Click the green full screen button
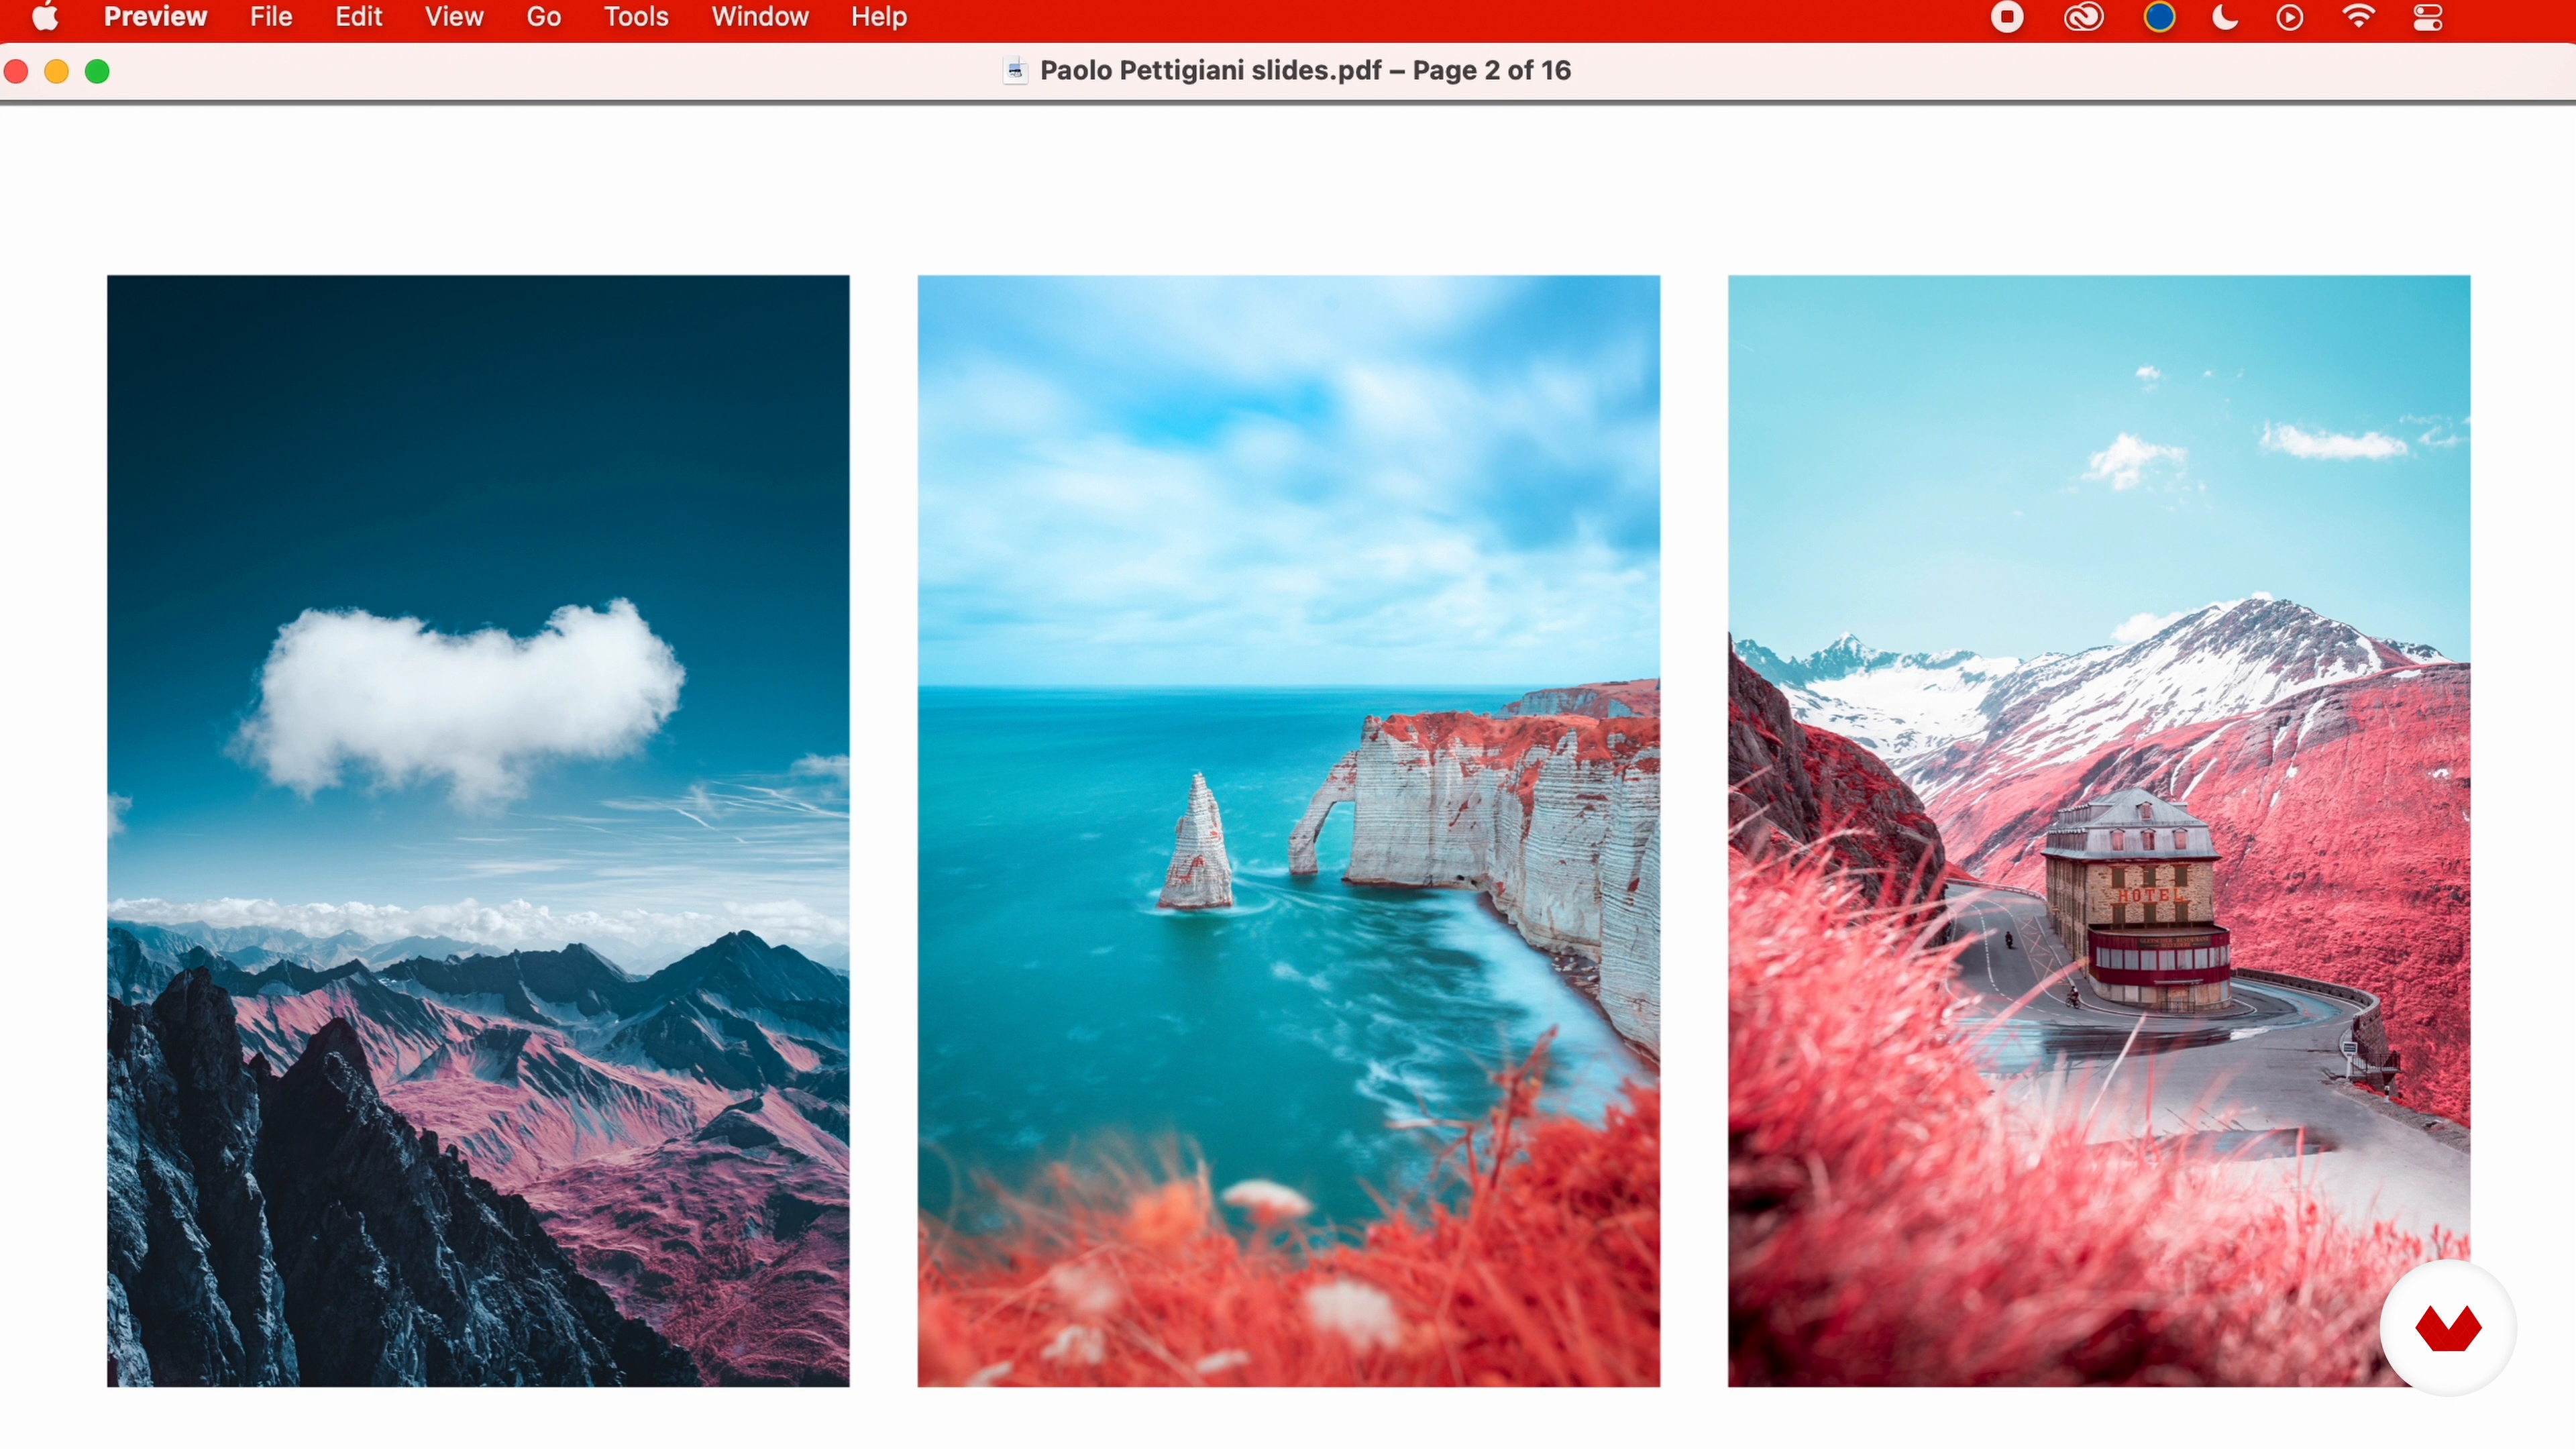The image size is (2576, 1449). [x=98, y=71]
